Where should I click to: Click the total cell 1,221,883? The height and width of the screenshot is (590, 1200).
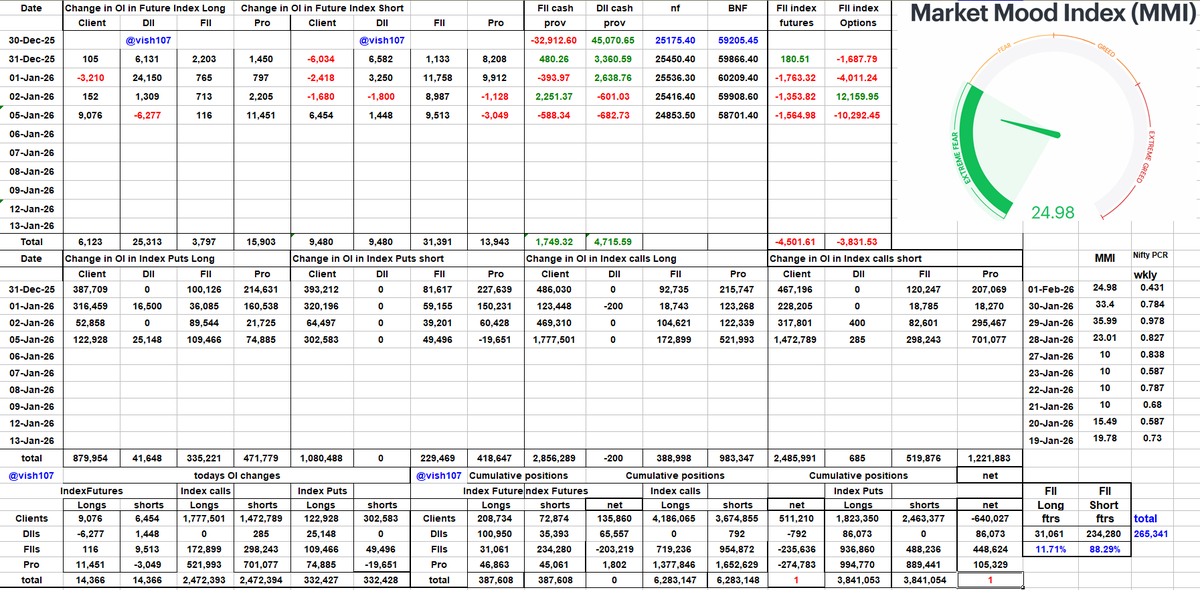[x=990, y=458]
